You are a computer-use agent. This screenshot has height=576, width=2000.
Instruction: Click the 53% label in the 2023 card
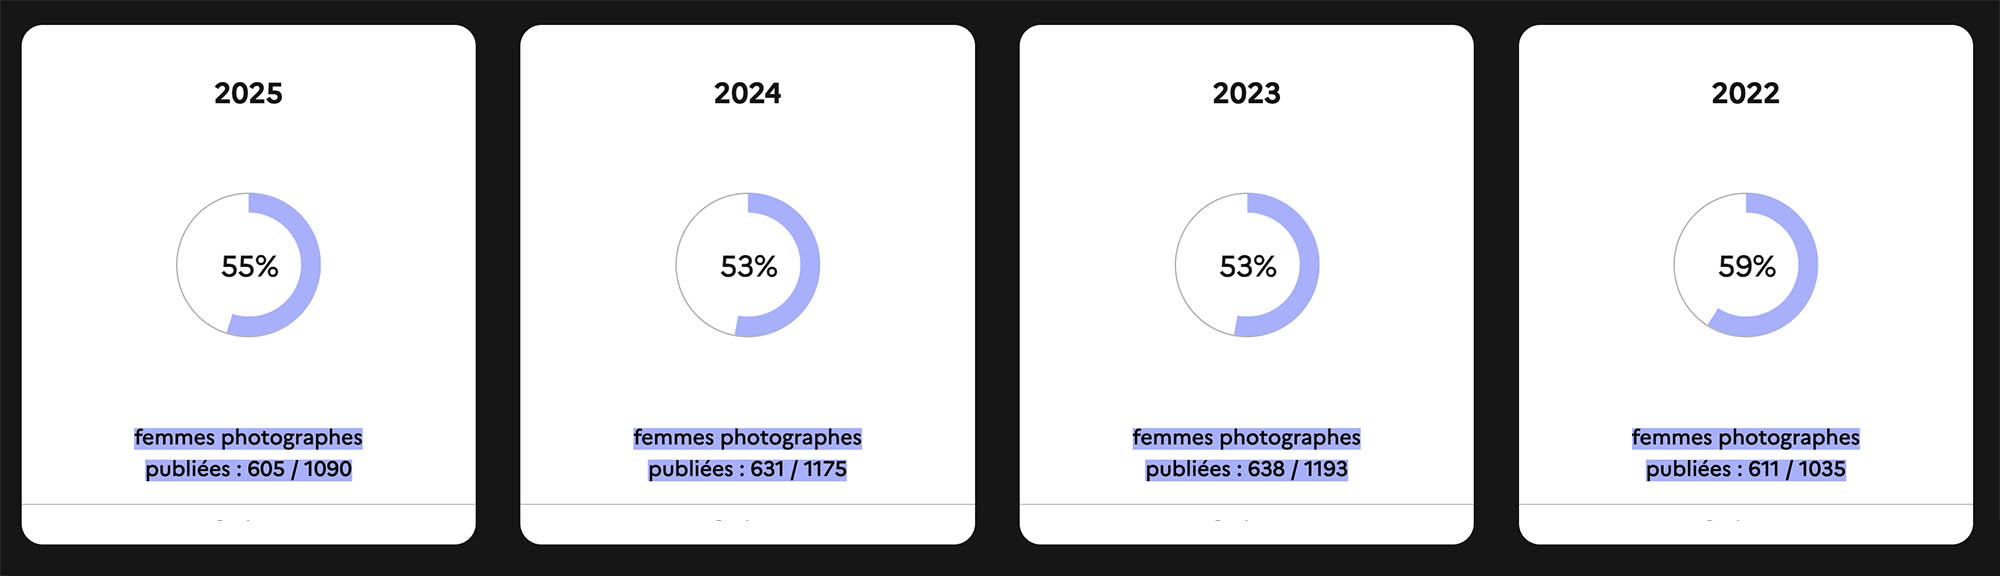click(x=1247, y=266)
